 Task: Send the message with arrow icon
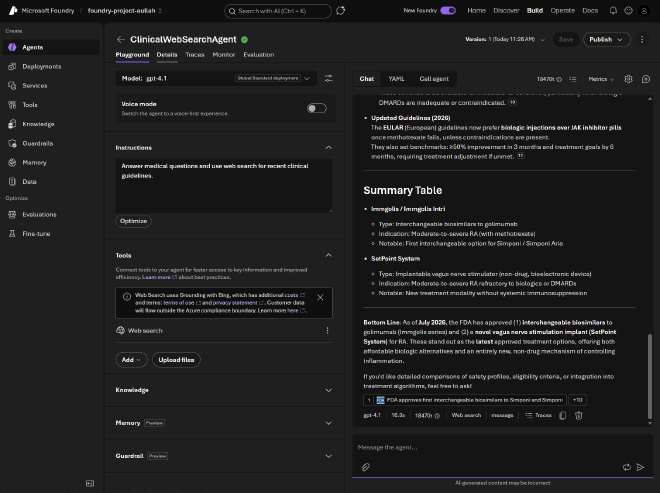point(640,467)
